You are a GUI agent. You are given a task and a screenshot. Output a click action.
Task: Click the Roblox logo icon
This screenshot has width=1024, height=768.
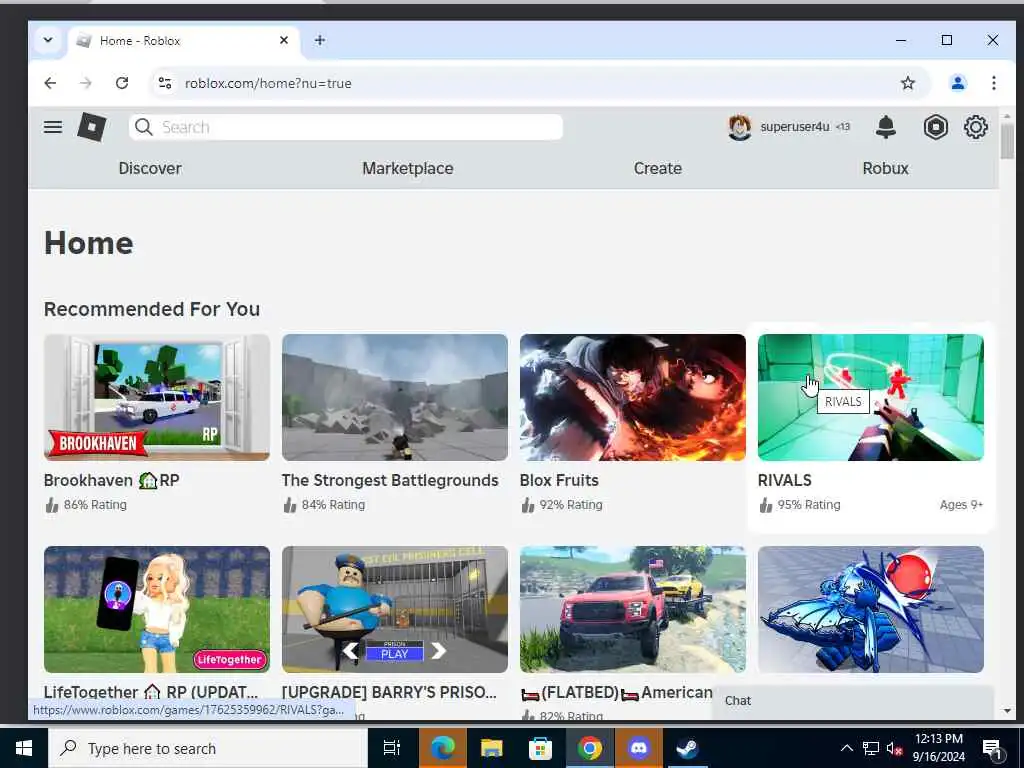pos(91,127)
